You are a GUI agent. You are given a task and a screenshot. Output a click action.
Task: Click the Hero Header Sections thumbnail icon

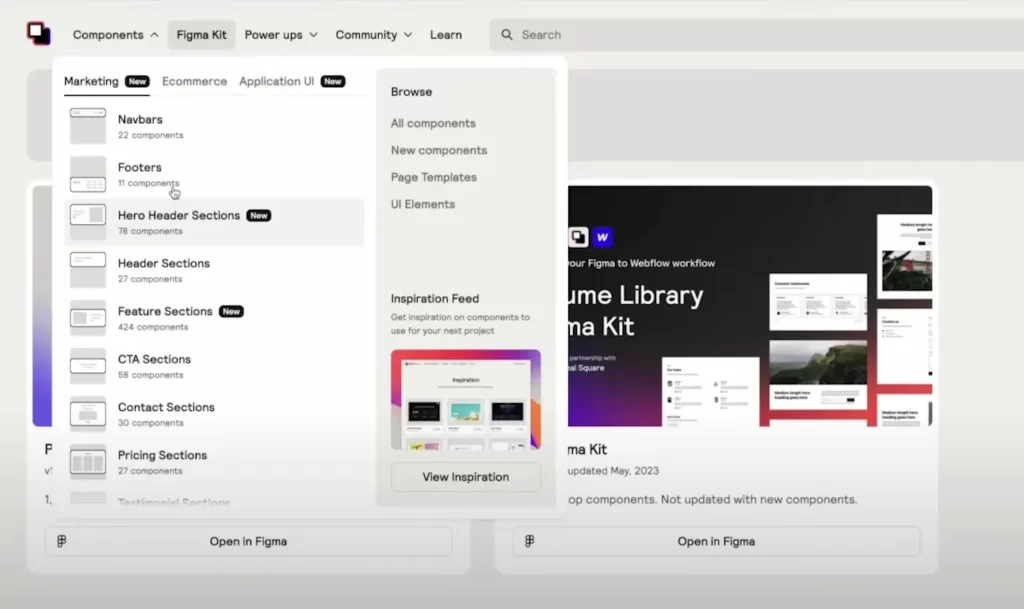point(88,222)
